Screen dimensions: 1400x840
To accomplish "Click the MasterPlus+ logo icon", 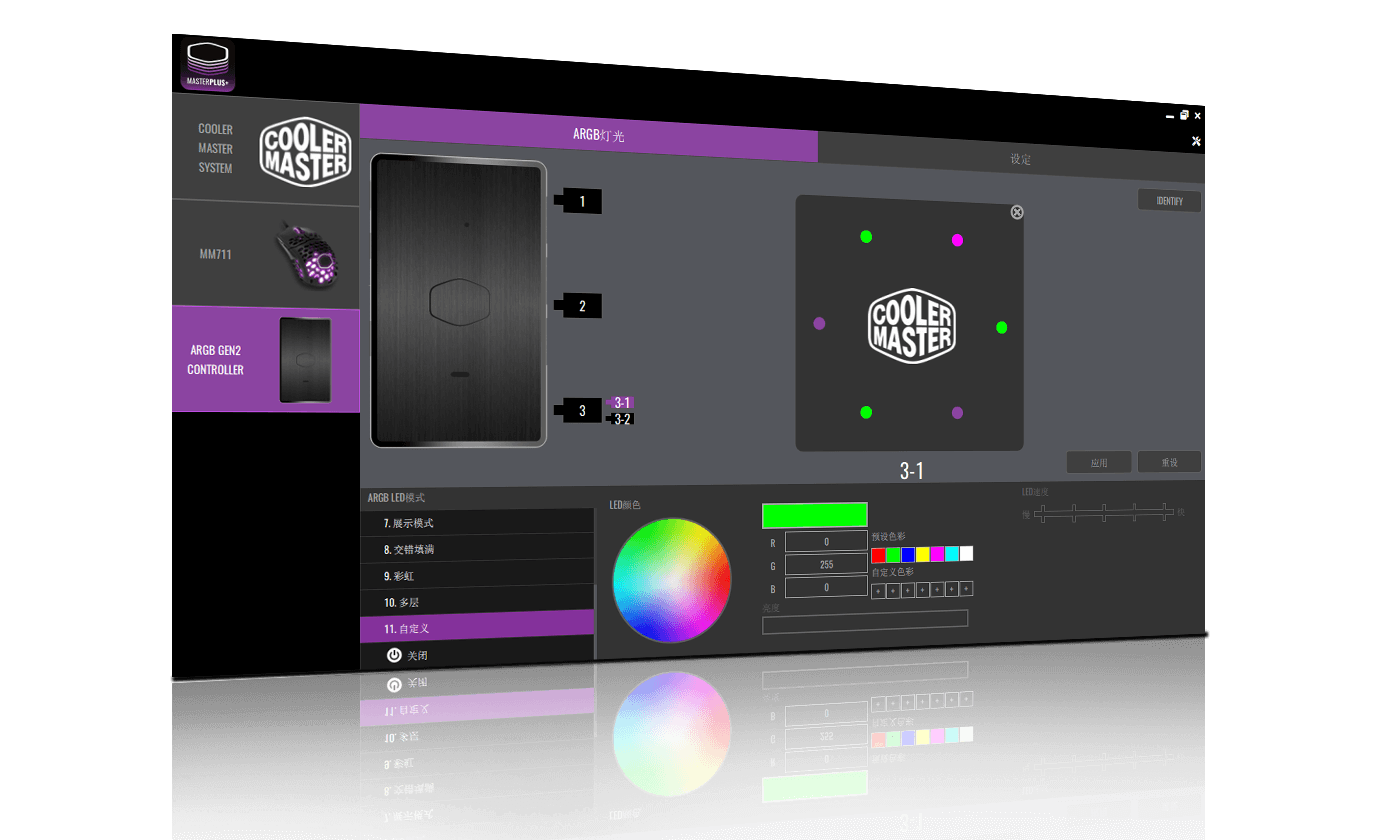I will tap(209, 66).
